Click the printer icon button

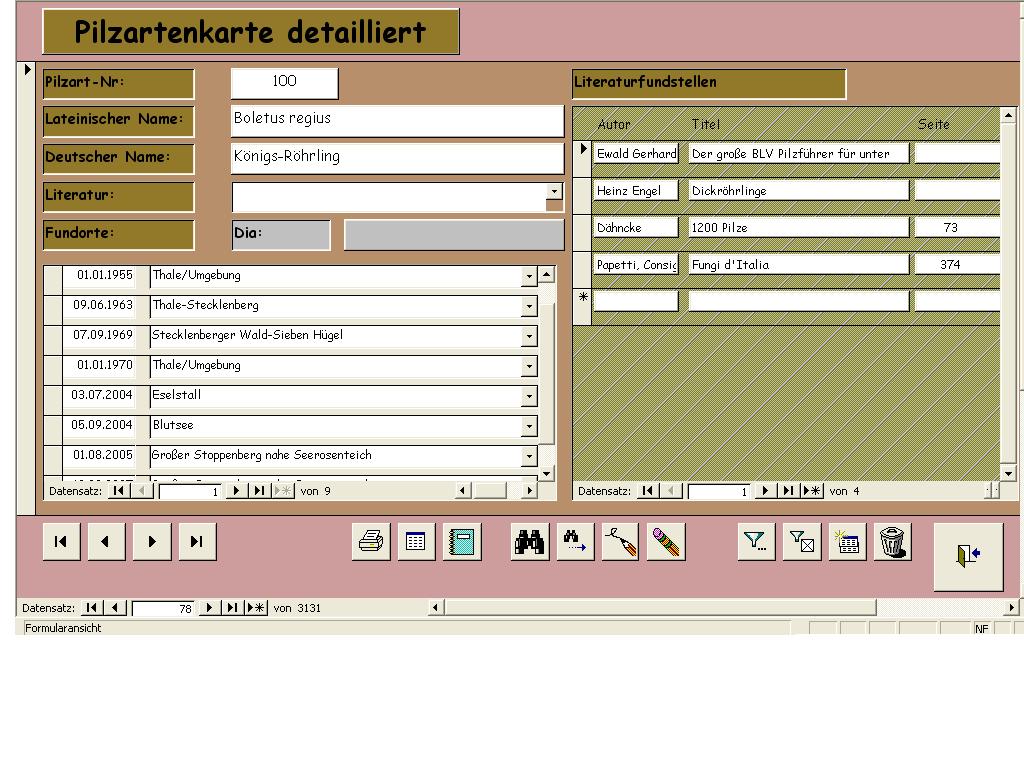point(371,542)
